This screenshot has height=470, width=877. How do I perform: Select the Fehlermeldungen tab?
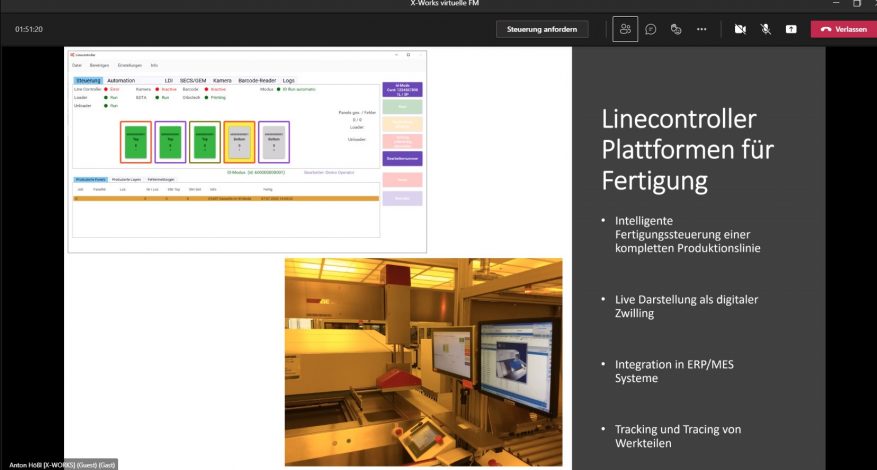(x=162, y=180)
